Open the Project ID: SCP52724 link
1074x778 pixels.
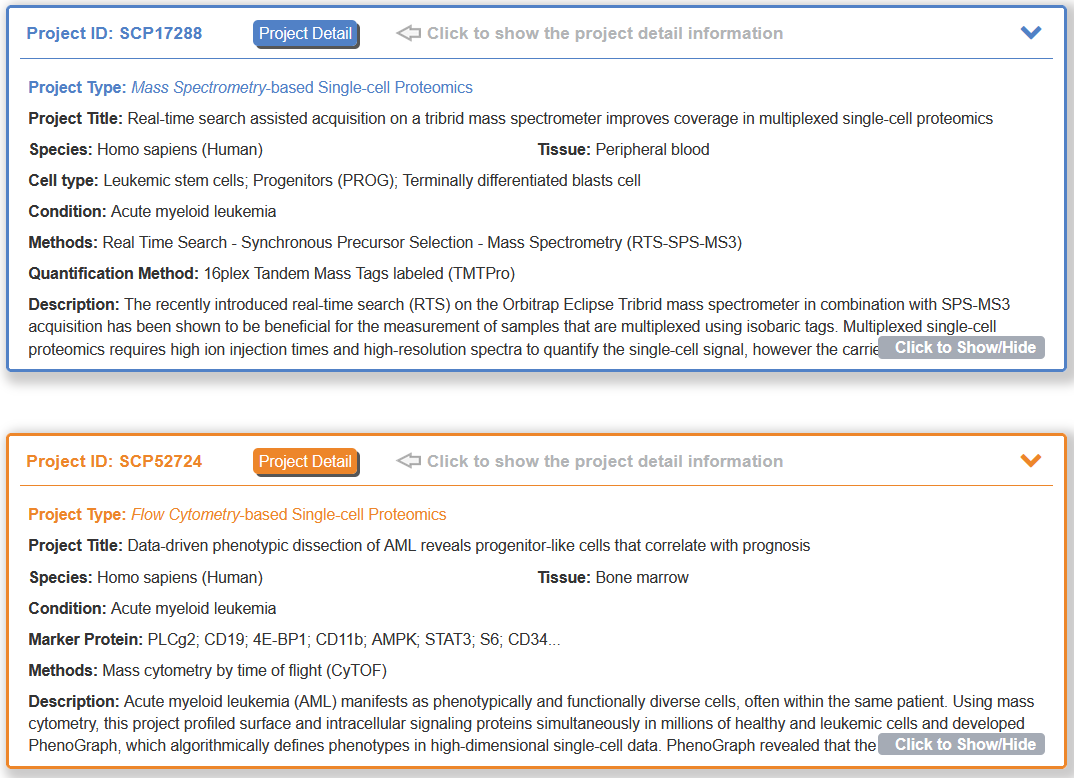114,462
